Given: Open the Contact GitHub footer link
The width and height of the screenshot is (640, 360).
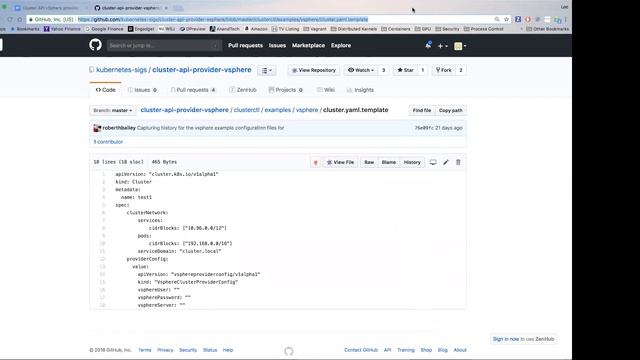Looking at the screenshot, I should point(361,350).
